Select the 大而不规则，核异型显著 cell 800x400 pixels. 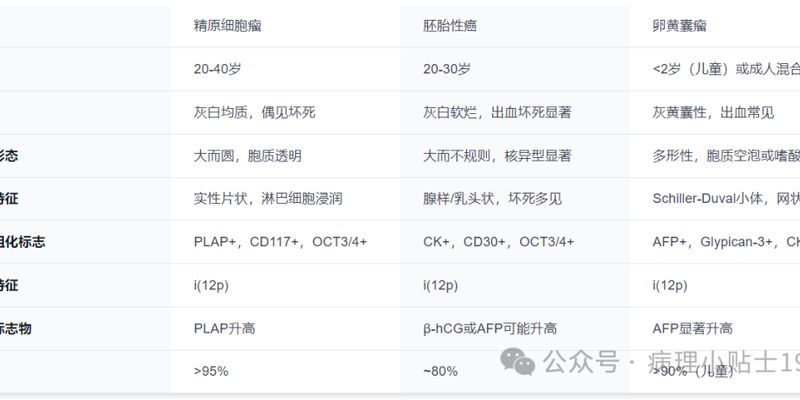click(497, 156)
